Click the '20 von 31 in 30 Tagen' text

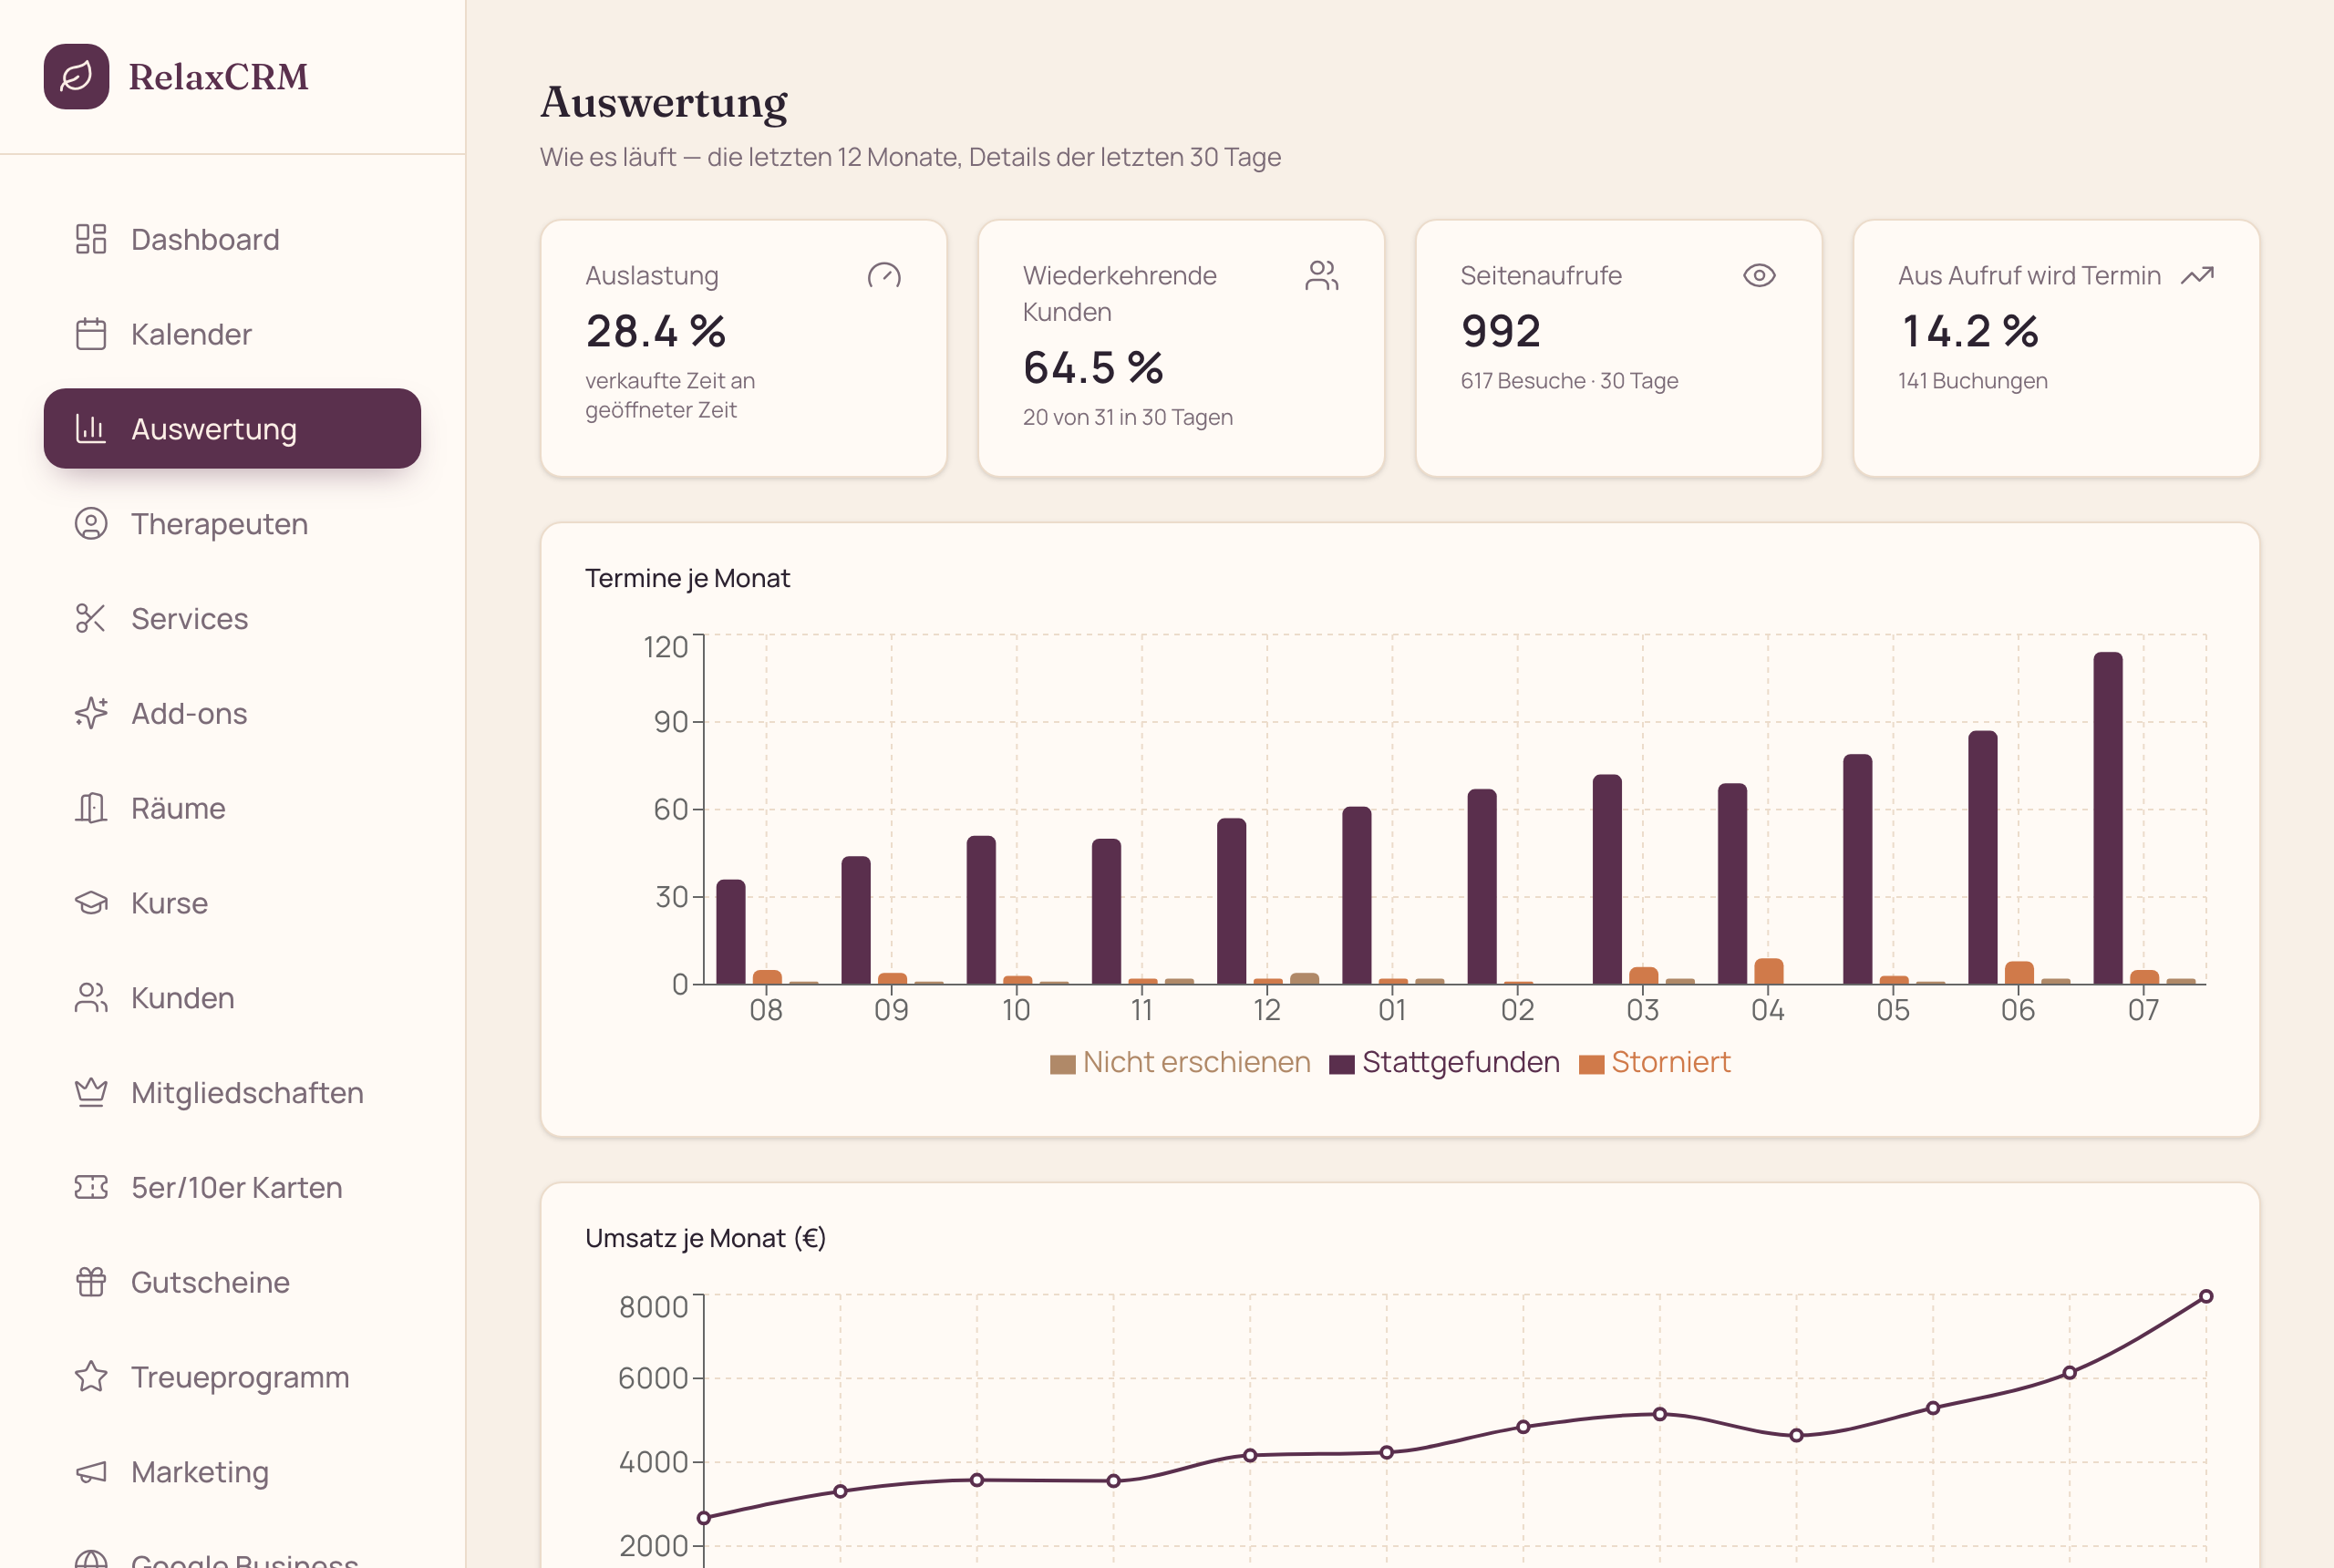pyautogui.click(x=1128, y=417)
